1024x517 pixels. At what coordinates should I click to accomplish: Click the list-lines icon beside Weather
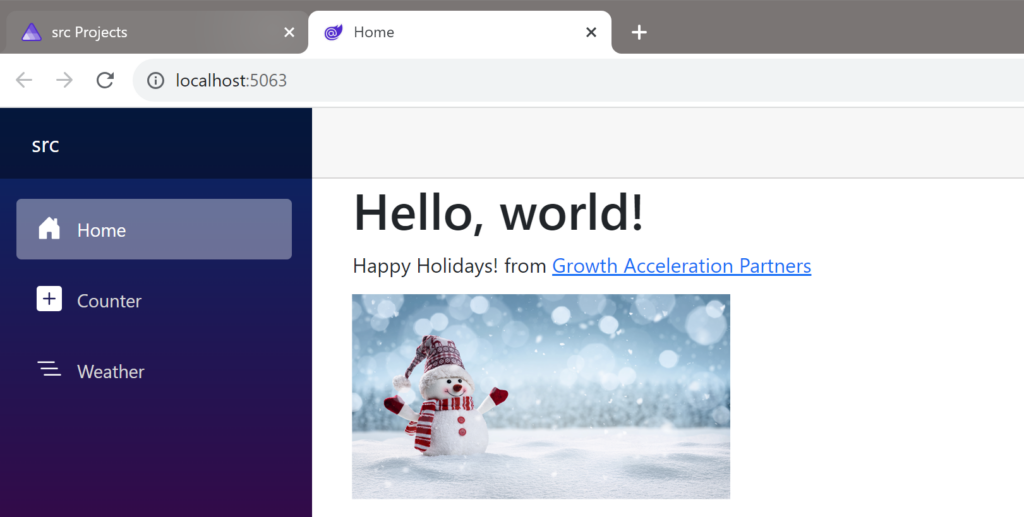point(49,370)
